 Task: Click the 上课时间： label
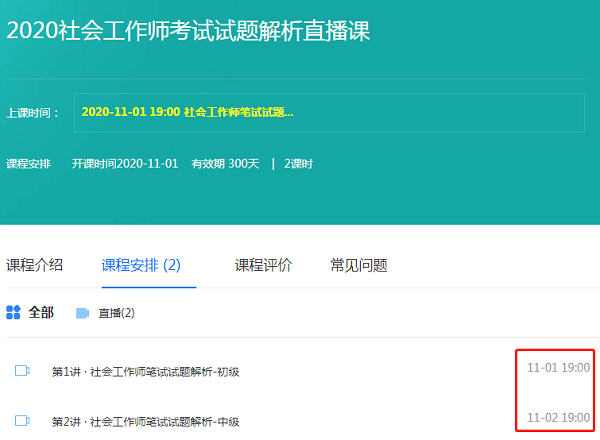tap(33, 113)
